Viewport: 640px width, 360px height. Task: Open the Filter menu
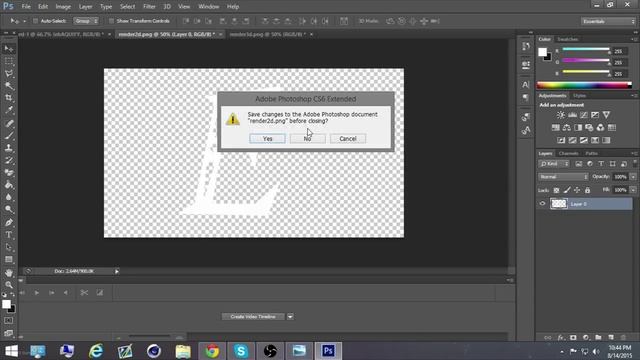click(149, 7)
